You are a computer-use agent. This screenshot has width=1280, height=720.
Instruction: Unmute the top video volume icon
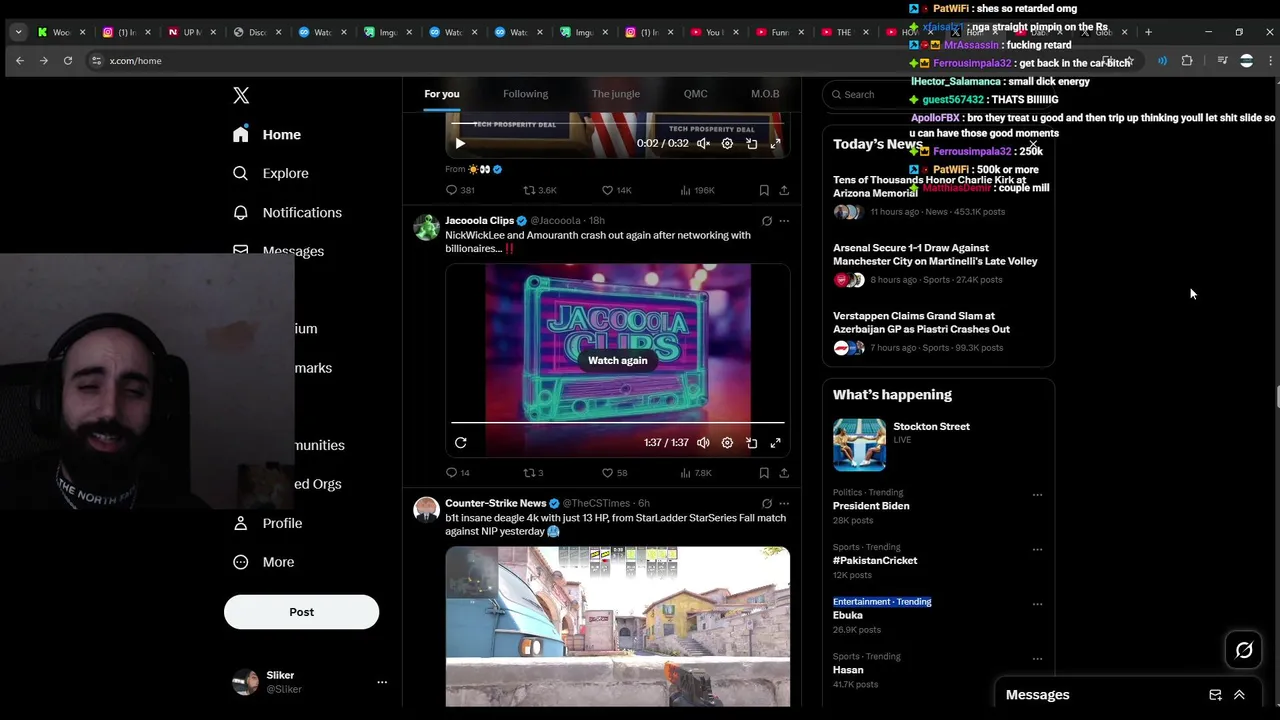pyautogui.click(x=703, y=143)
